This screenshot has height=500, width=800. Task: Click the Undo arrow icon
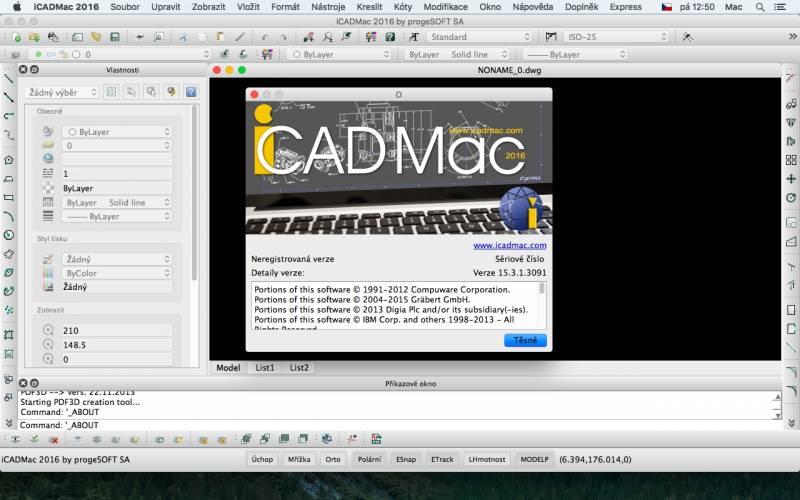[x=264, y=37]
